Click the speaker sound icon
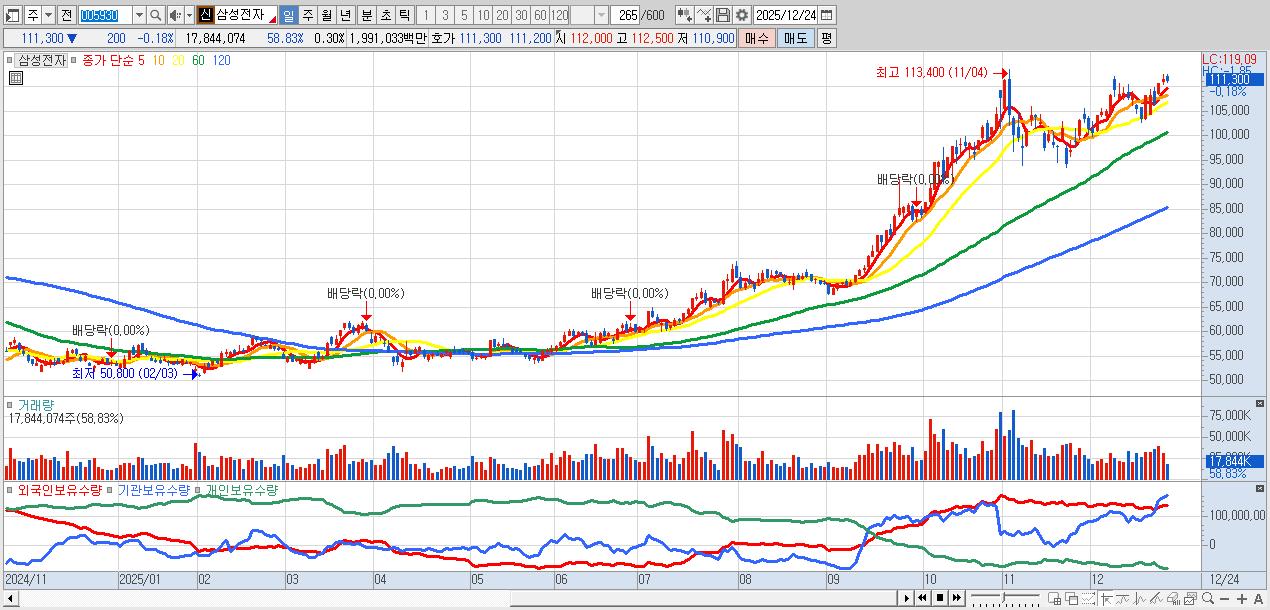The image size is (1270, 610). point(175,15)
